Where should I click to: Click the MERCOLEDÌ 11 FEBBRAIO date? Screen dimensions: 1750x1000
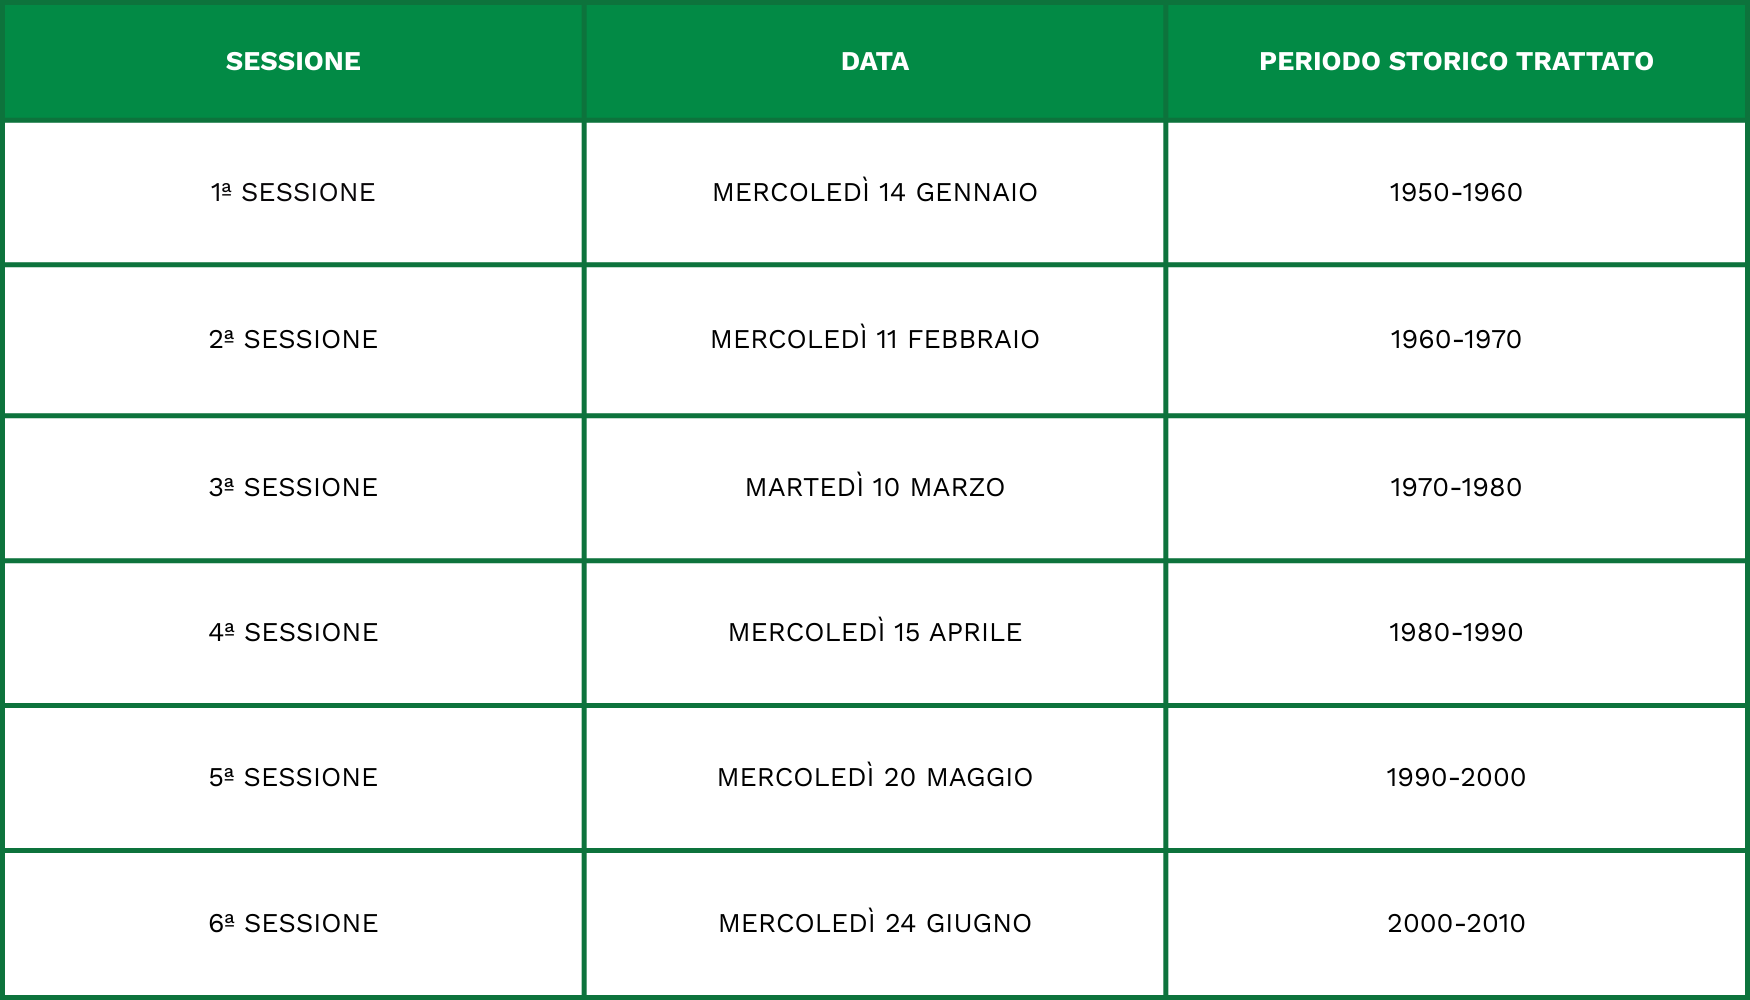[x=875, y=339]
